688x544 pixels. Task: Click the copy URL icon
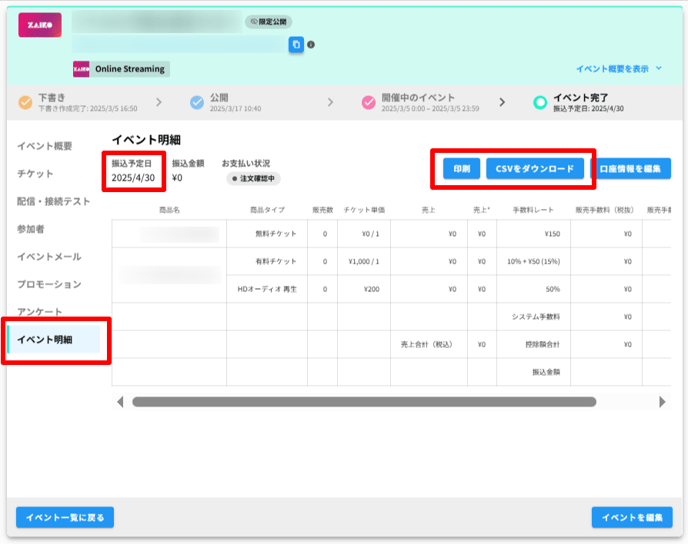click(x=296, y=44)
